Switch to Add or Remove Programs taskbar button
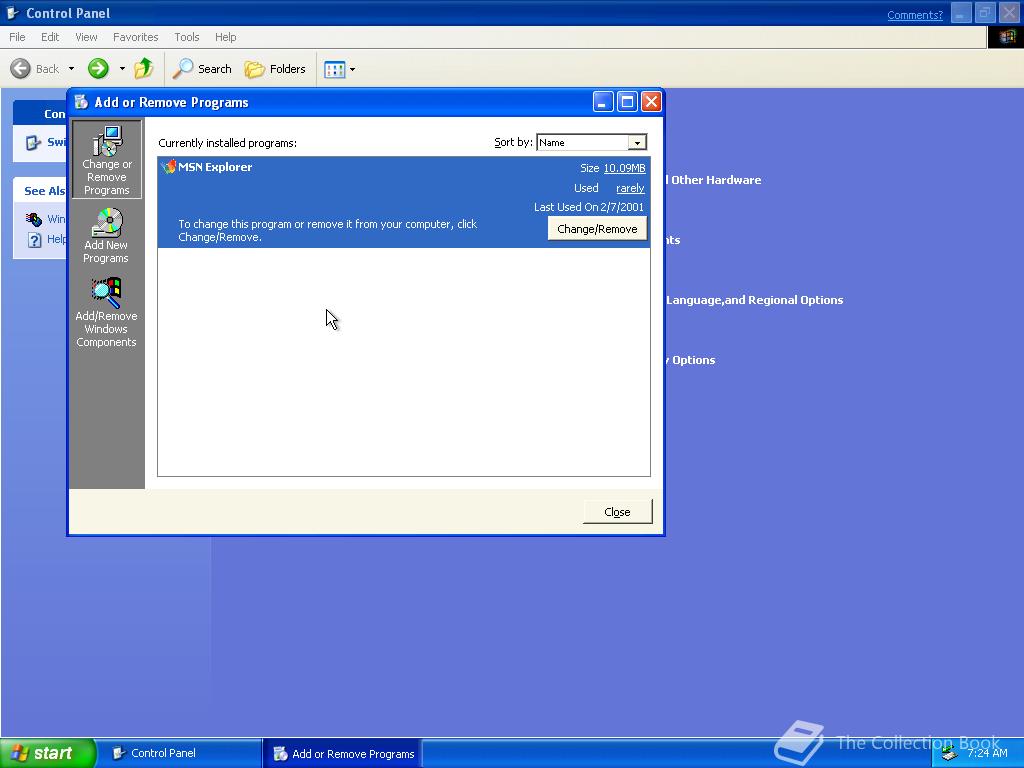This screenshot has height=768, width=1024. pyautogui.click(x=342, y=754)
